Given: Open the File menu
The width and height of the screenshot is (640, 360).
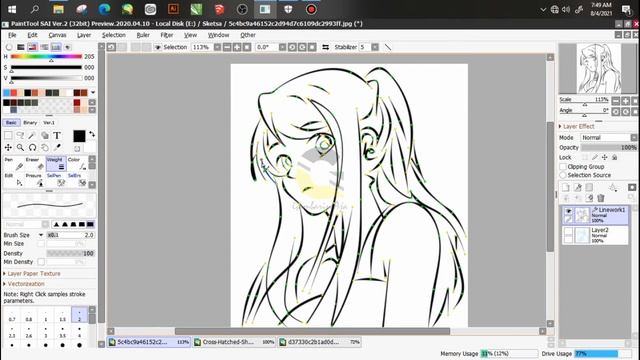Looking at the screenshot, I should click(12, 35).
